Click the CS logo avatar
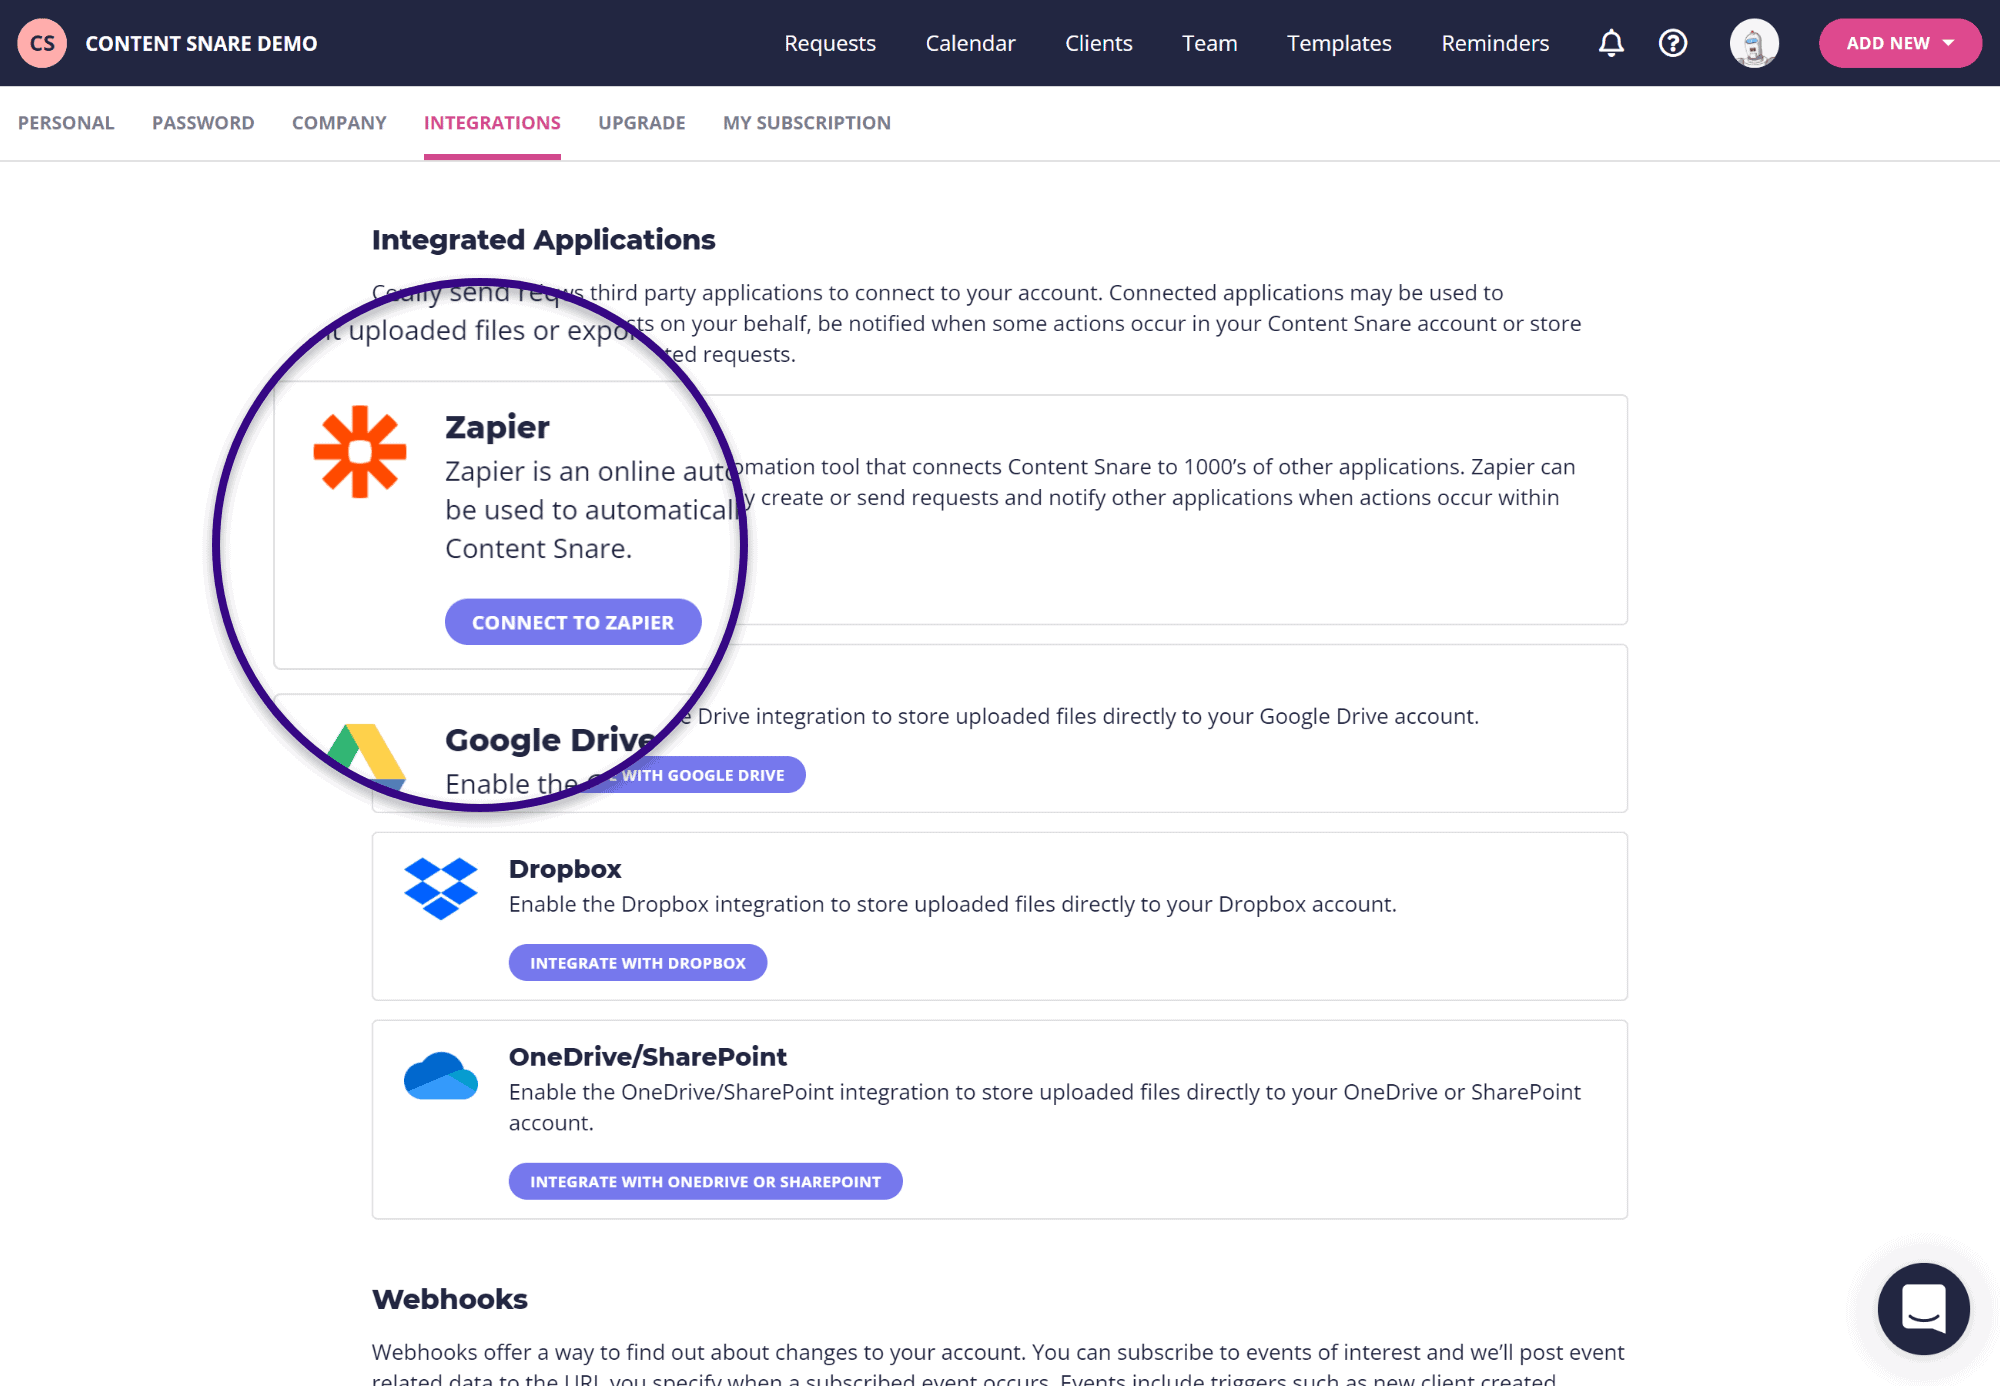2000x1386 pixels. (x=42, y=43)
